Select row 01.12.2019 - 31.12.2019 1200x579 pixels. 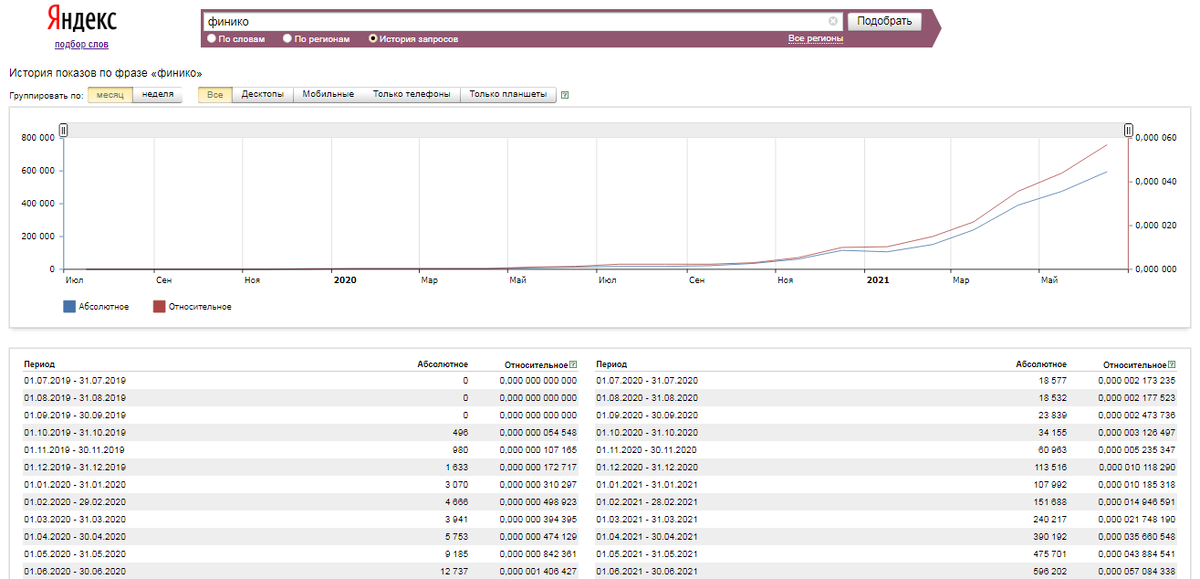(300, 467)
